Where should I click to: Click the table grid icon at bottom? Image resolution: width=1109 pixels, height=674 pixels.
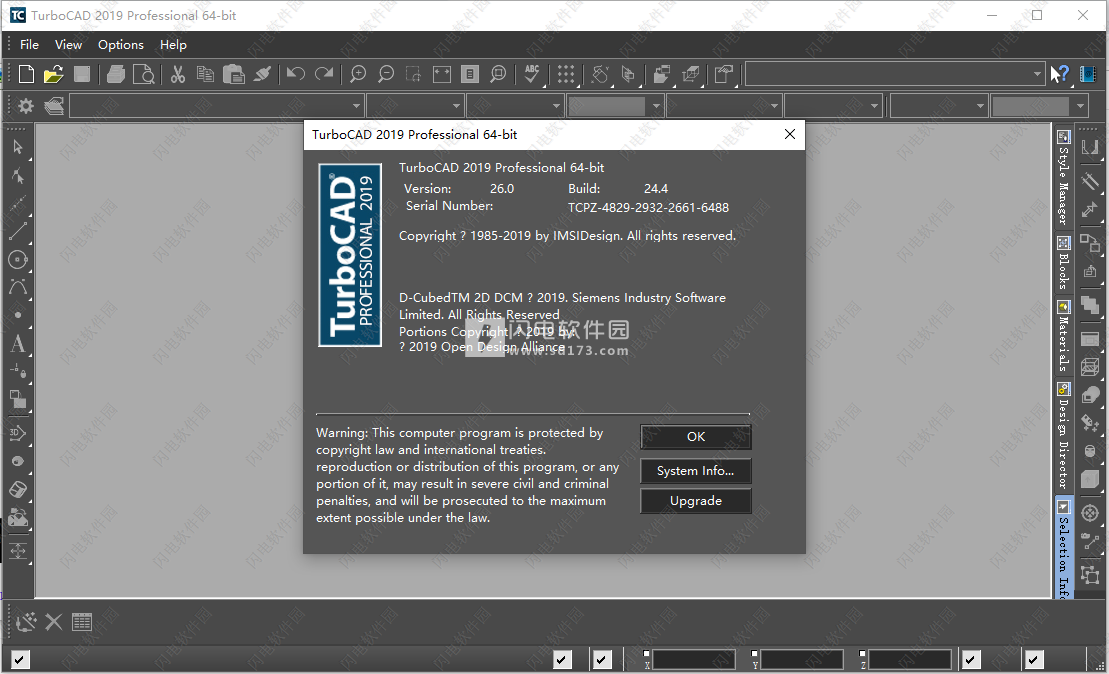tap(82, 622)
